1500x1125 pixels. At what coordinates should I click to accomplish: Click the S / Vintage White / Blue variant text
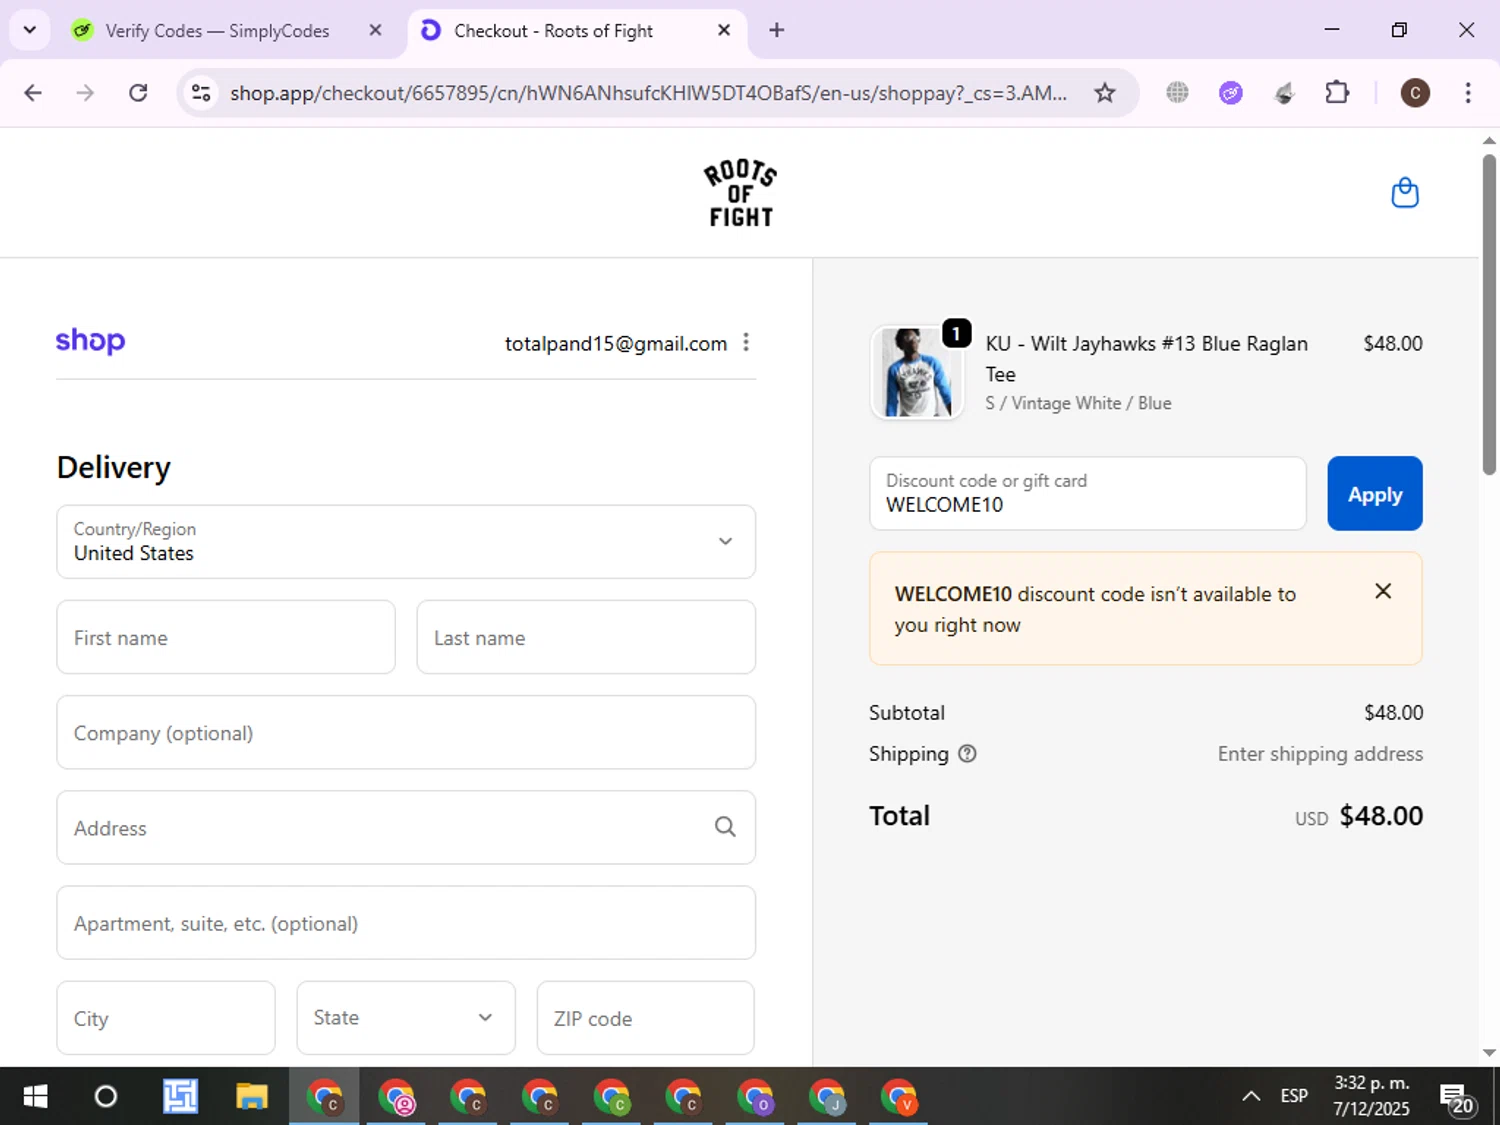click(1078, 403)
